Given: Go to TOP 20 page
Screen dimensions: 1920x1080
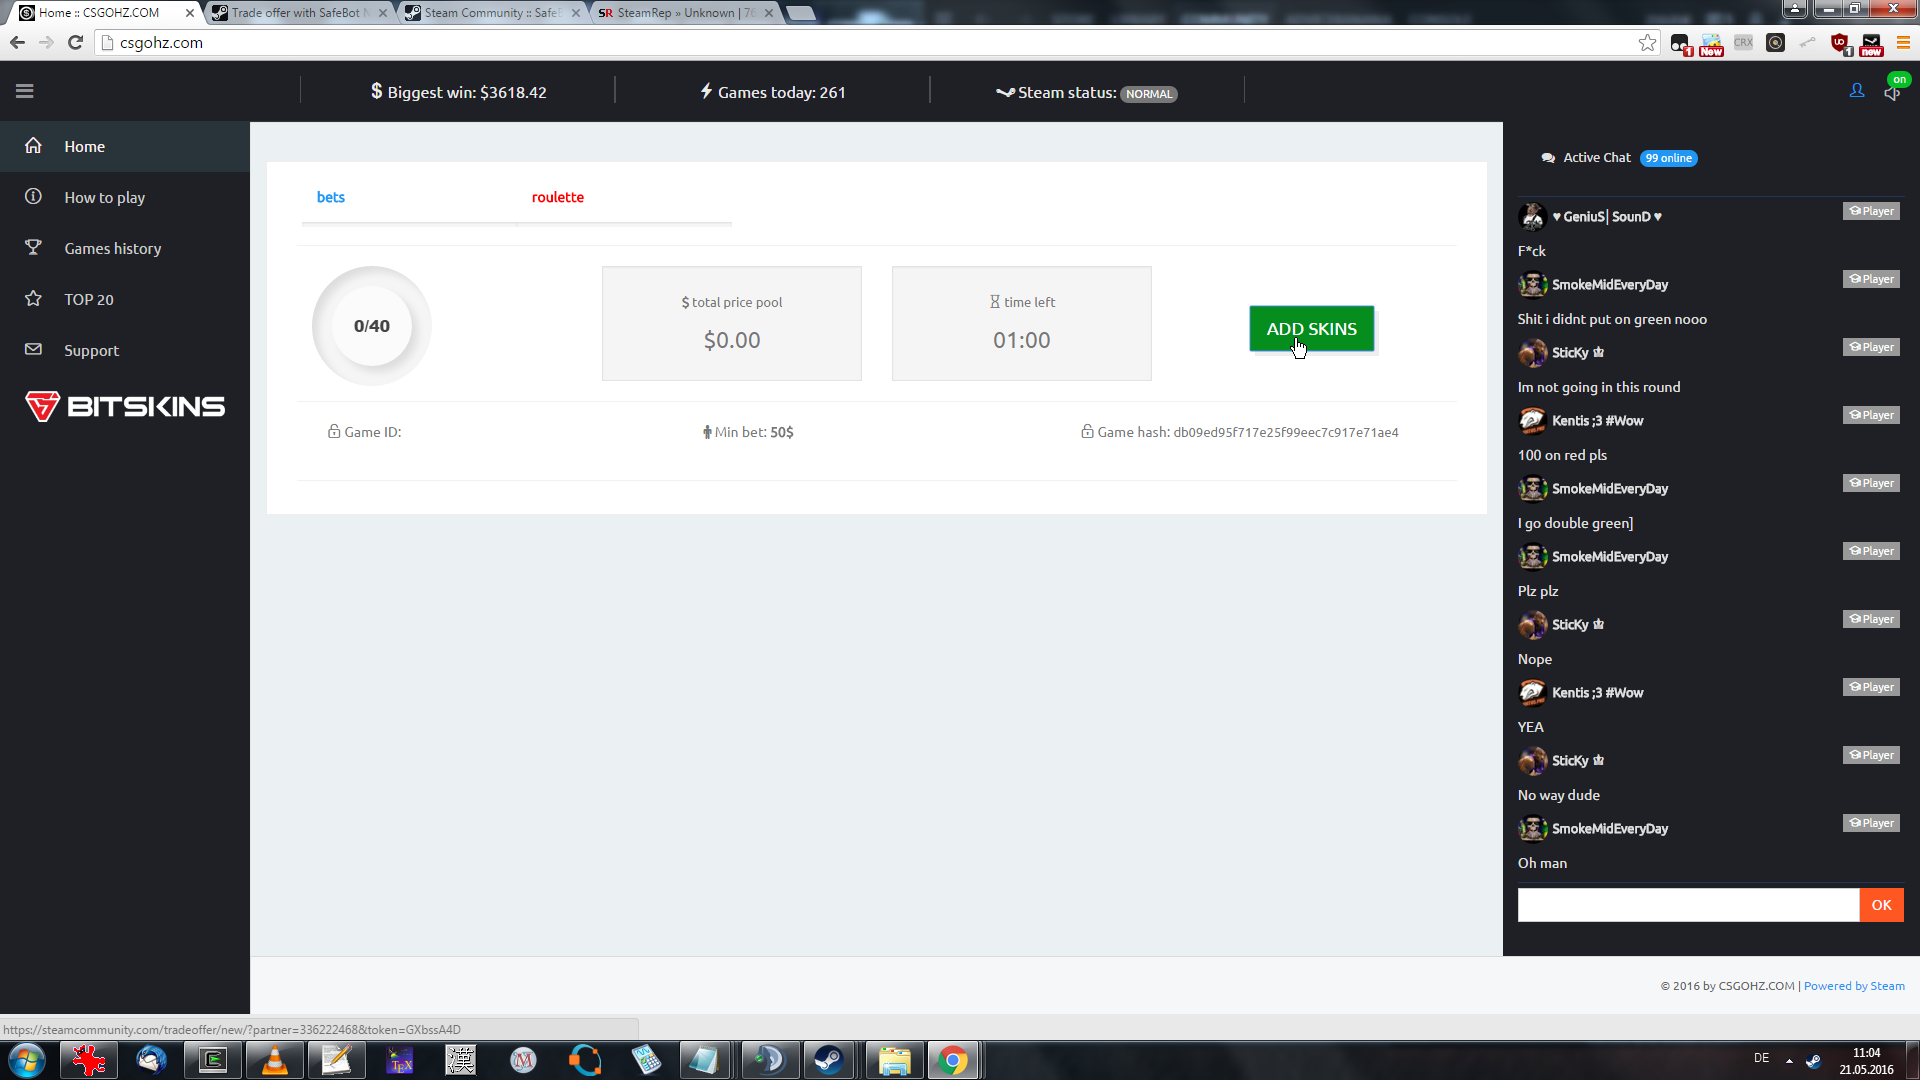Looking at the screenshot, I should (88, 299).
